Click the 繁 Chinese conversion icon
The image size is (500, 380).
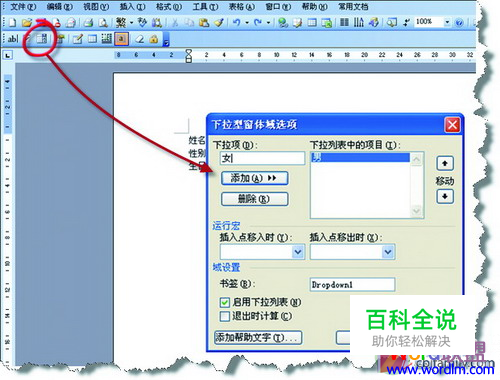coord(121,23)
